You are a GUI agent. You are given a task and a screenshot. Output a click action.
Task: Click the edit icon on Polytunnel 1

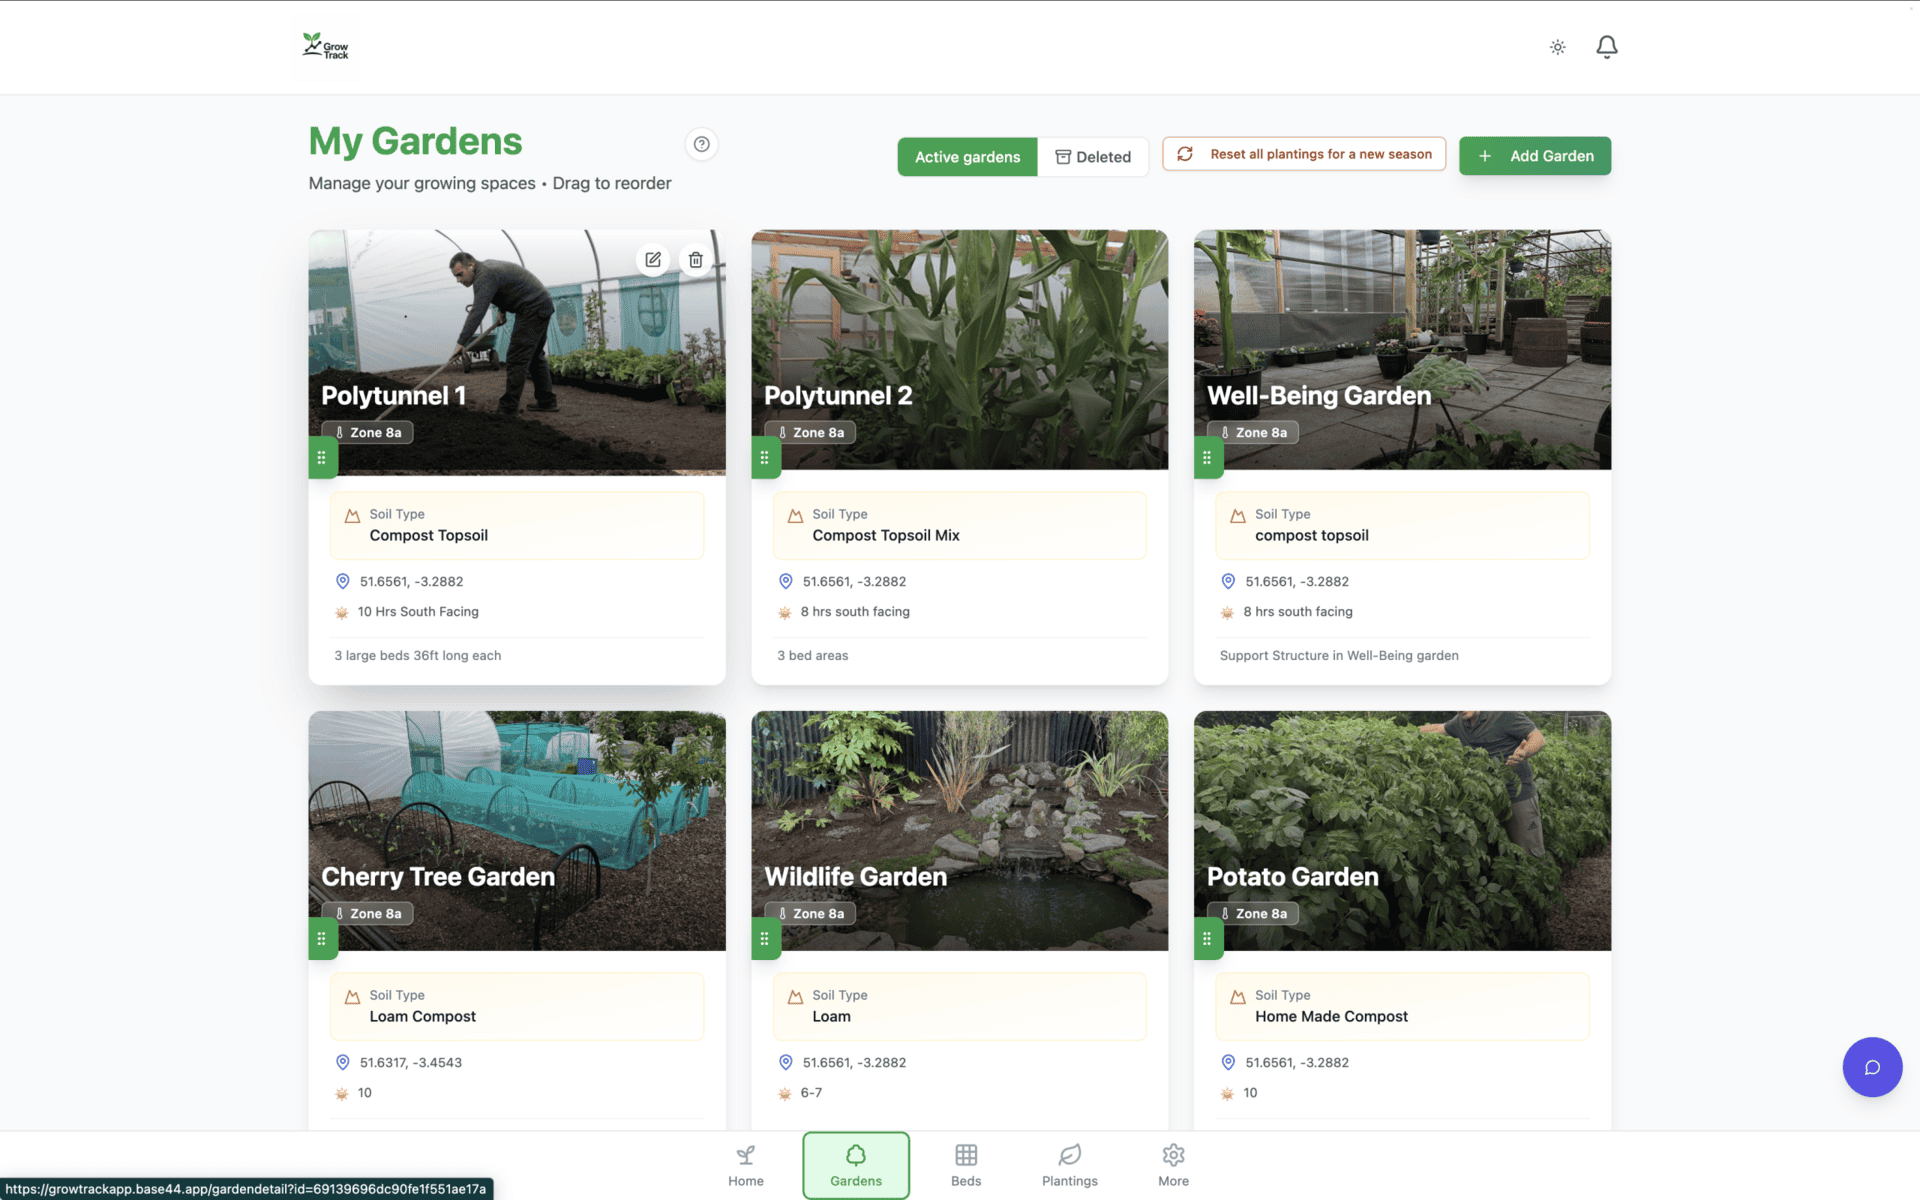pyautogui.click(x=653, y=260)
